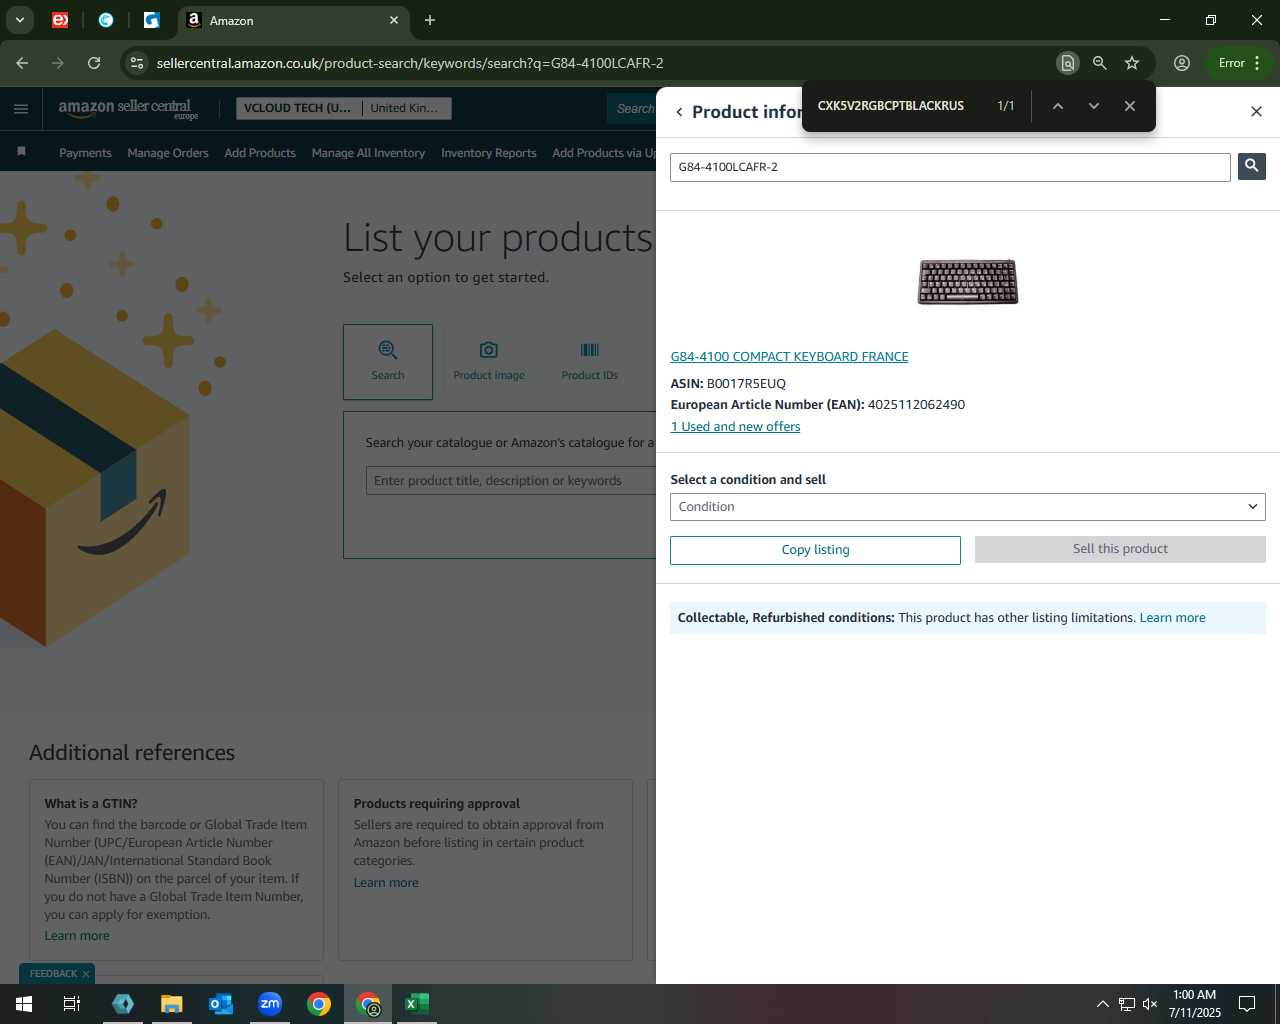Jump to next find result
The height and width of the screenshot is (1024, 1280).
pos(1094,106)
